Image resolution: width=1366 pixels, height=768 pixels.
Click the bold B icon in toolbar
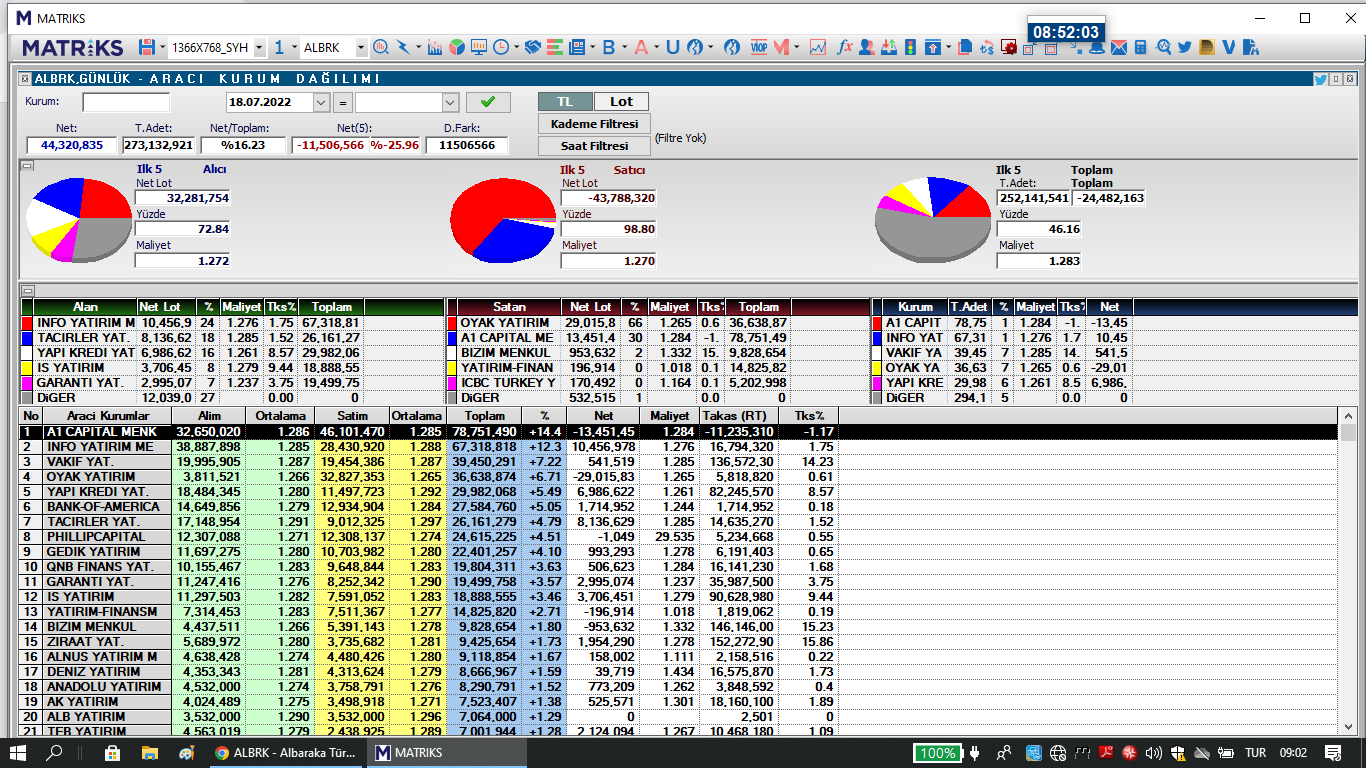pos(608,47)
